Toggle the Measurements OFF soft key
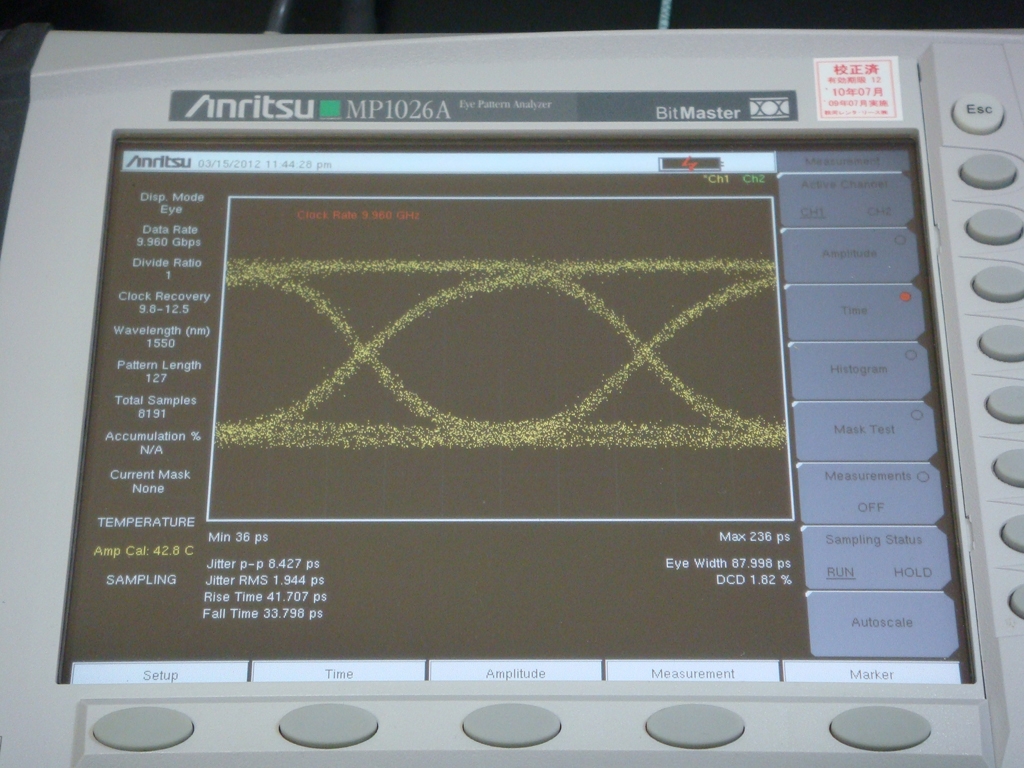The width and height of the screenshot is (1024, 768). 870,491
